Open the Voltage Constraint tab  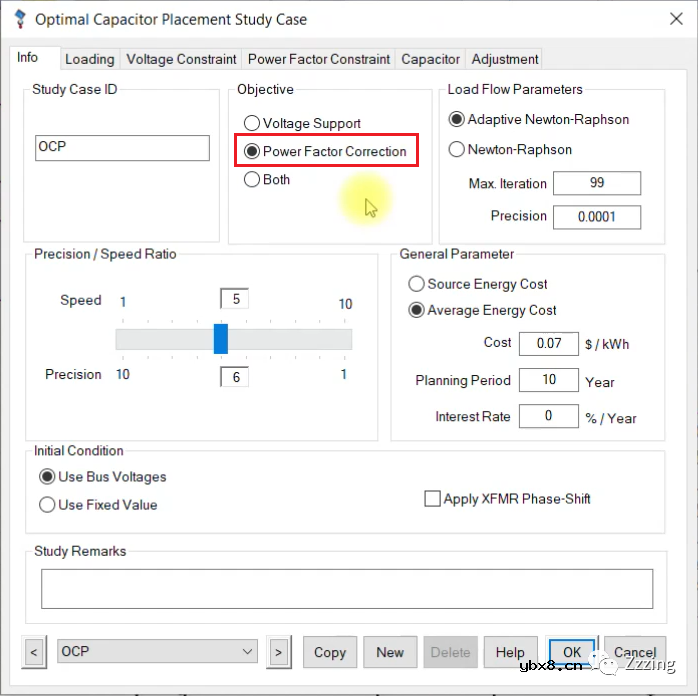pos(181,59)
